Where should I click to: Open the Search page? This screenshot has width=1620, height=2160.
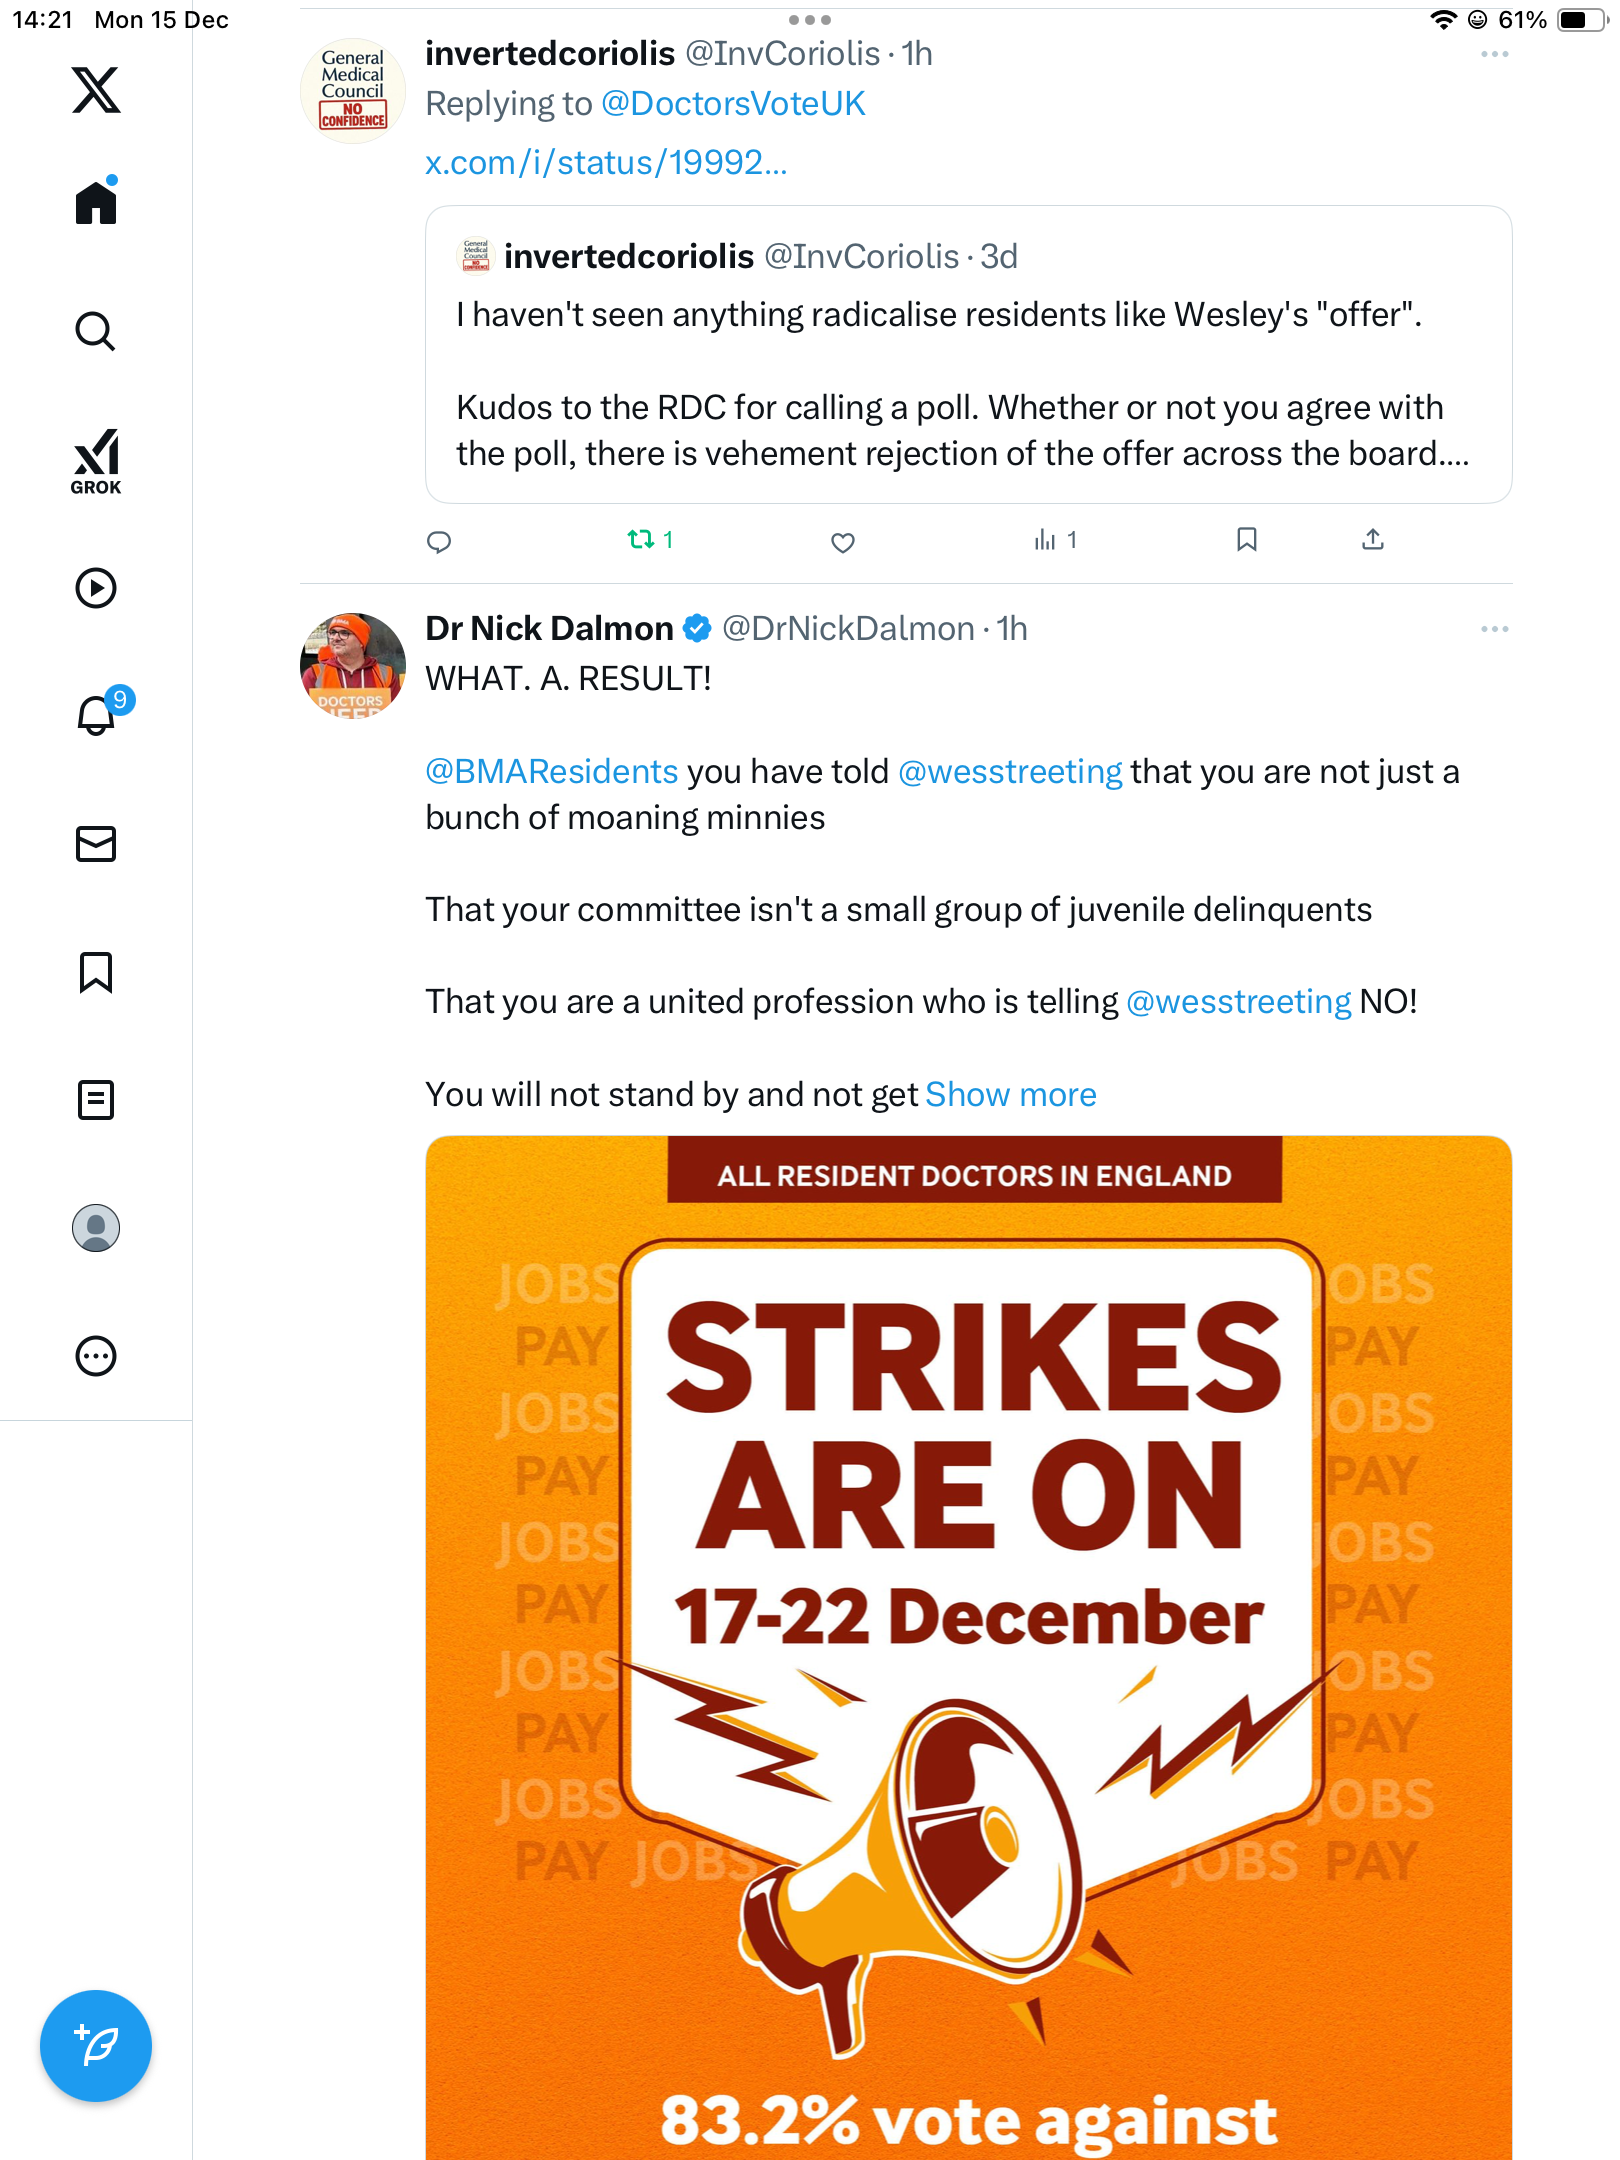coord(96,331)
